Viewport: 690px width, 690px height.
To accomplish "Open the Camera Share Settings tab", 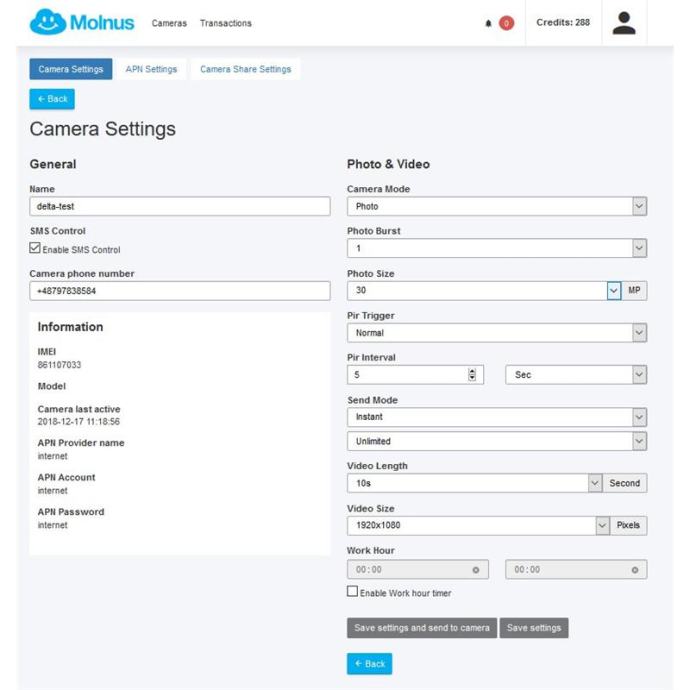I will point(246,69).
